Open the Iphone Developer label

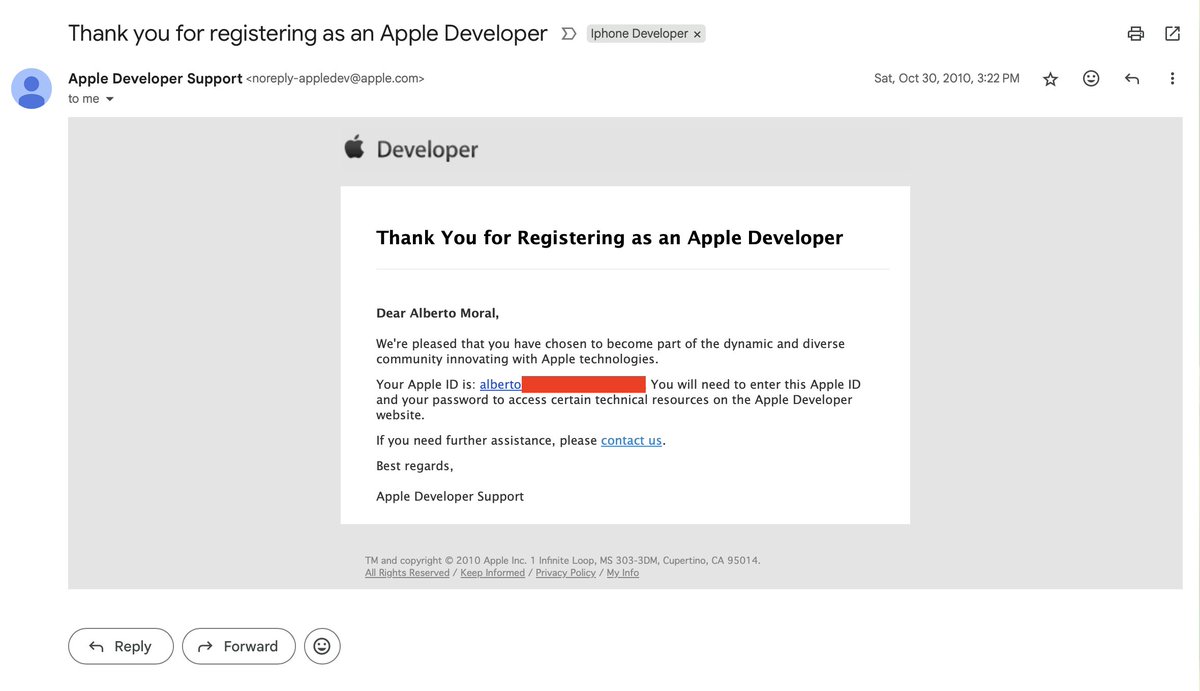pos(639,34)
